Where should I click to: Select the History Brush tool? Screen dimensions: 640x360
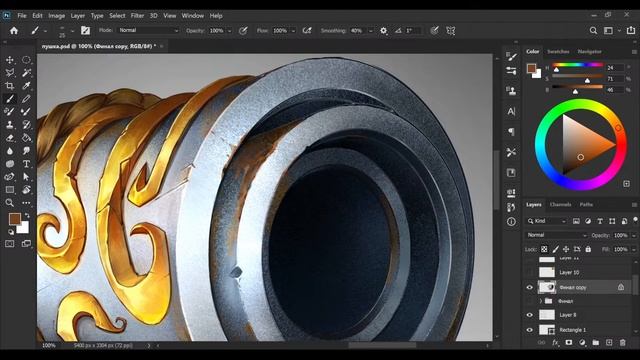[x=26, y=124]
